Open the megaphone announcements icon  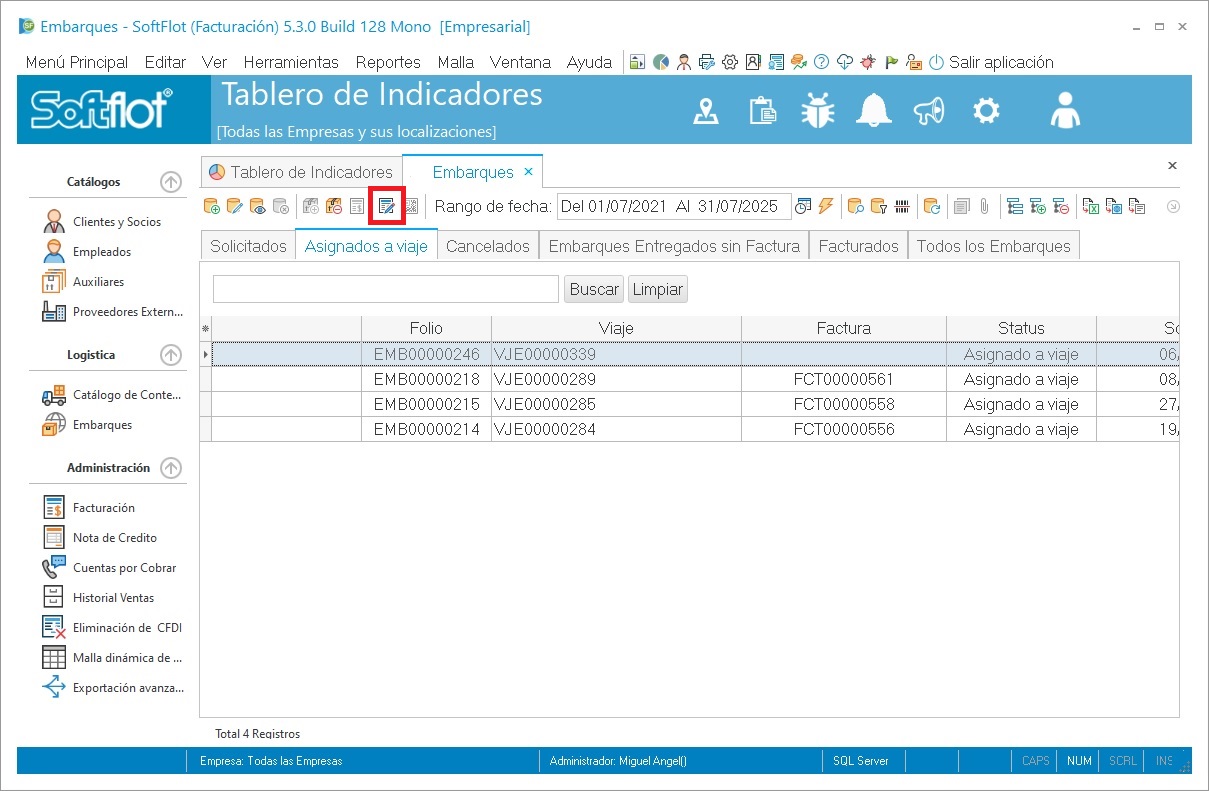(929, 111)
